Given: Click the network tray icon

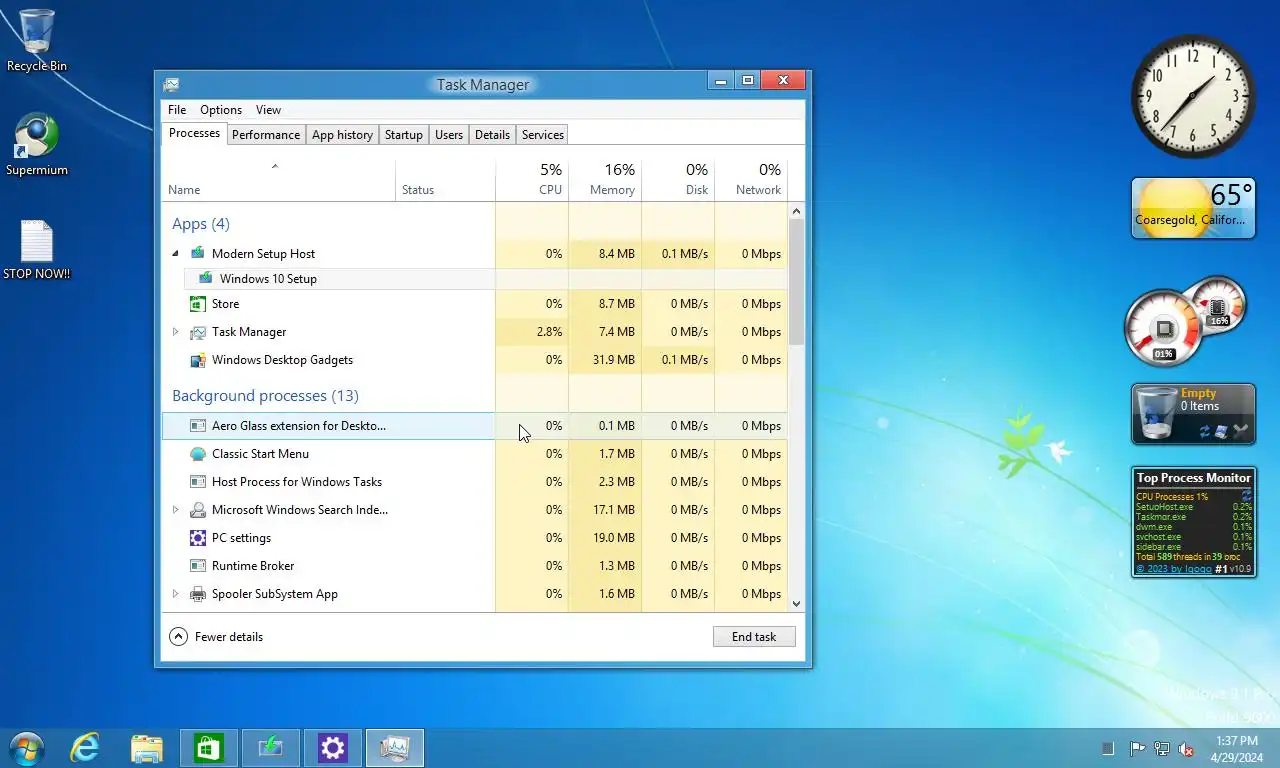Looking at the screenshot, I should pyautogui.click(x=1162, y=748).
